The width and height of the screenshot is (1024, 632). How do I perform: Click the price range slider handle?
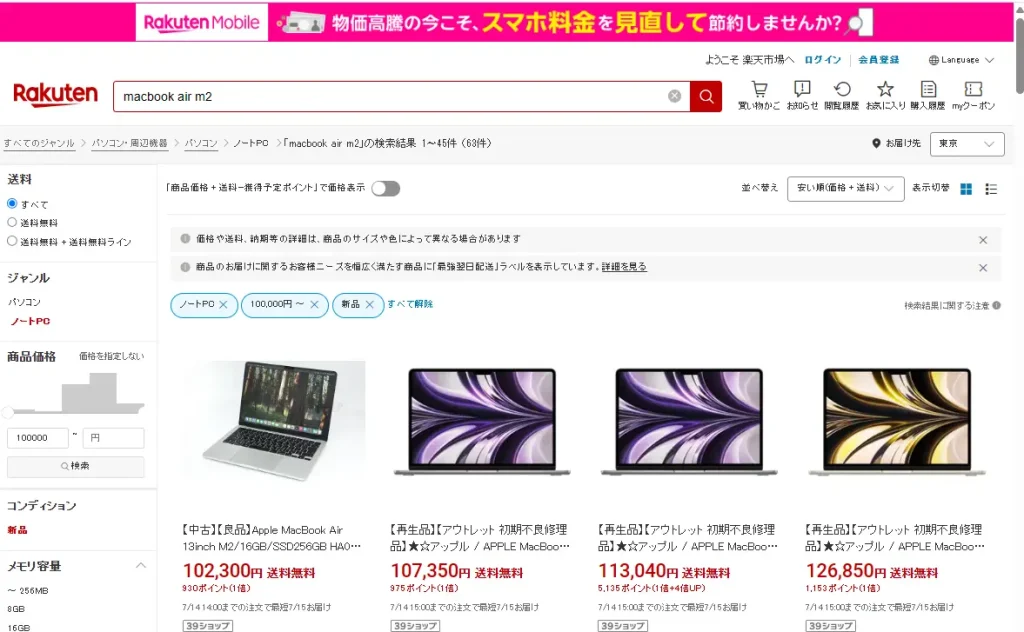coord(8,412)
